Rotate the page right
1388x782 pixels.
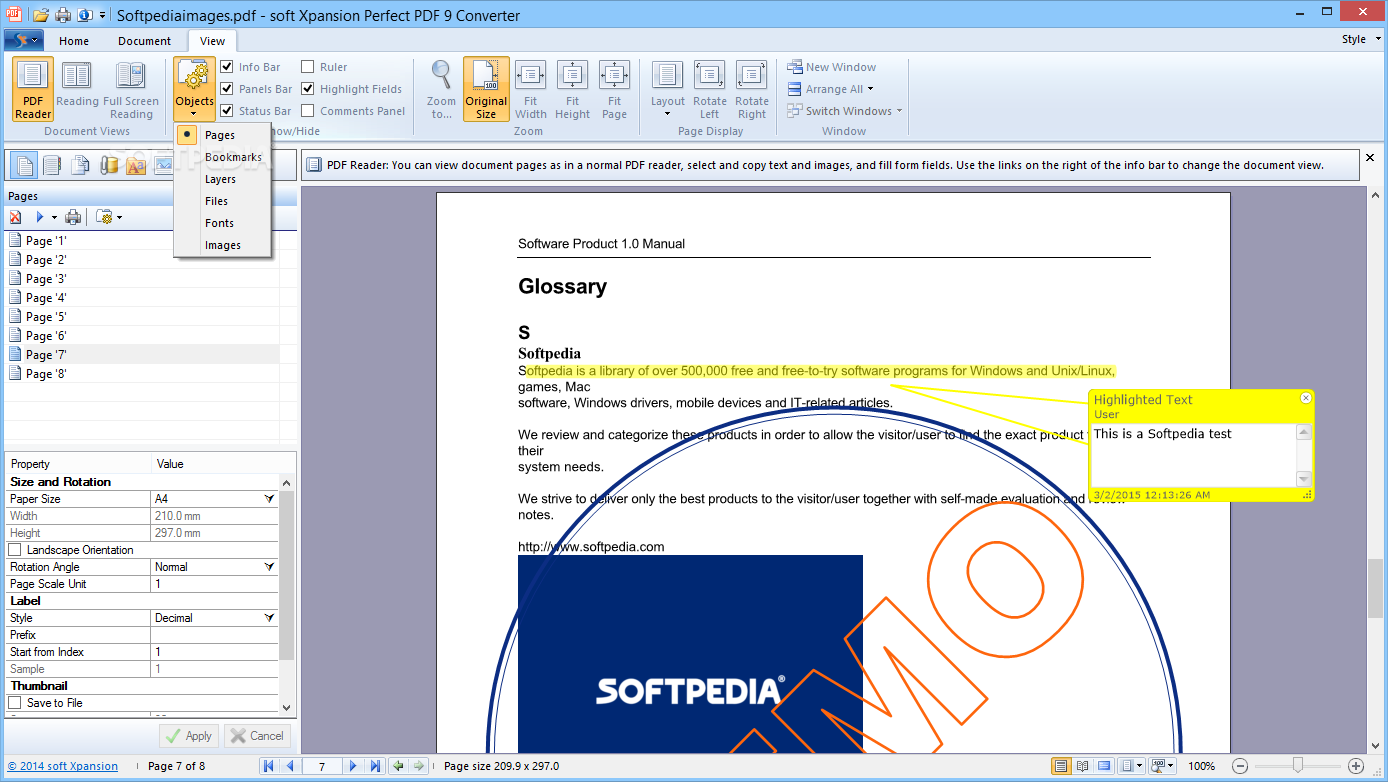752,90
